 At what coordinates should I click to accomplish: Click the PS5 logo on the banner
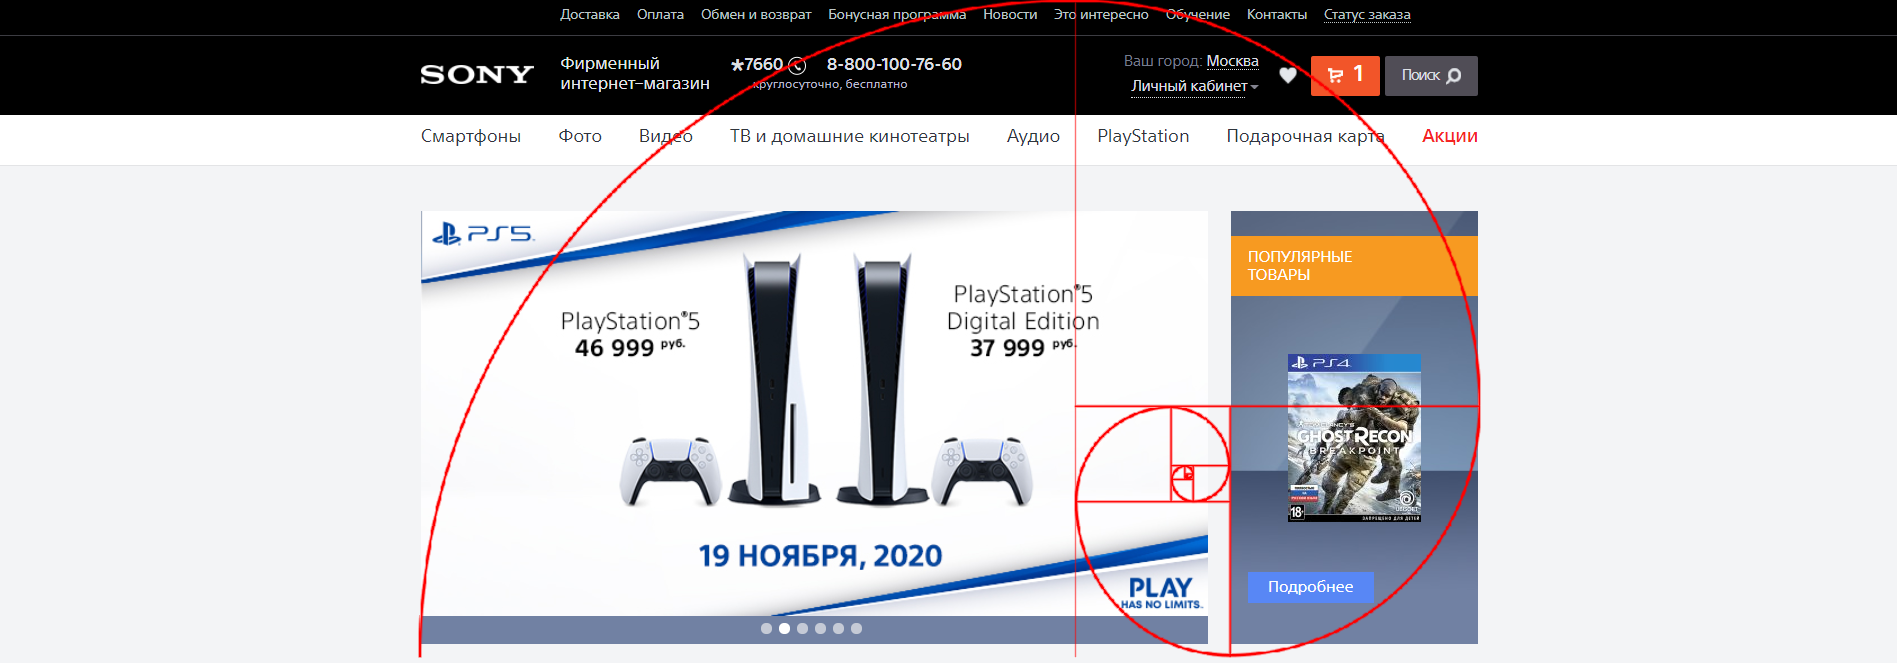(x=483, y=234)
